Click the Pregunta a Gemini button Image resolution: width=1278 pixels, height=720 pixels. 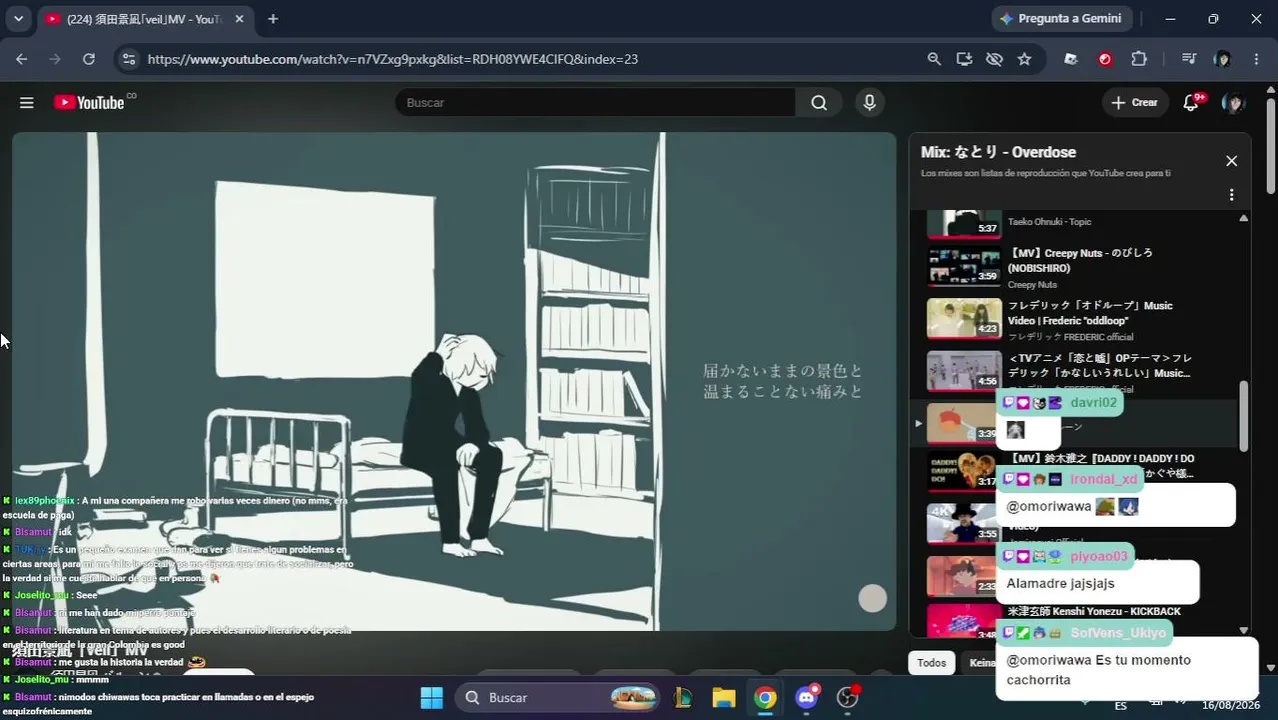pos(1060,18)
